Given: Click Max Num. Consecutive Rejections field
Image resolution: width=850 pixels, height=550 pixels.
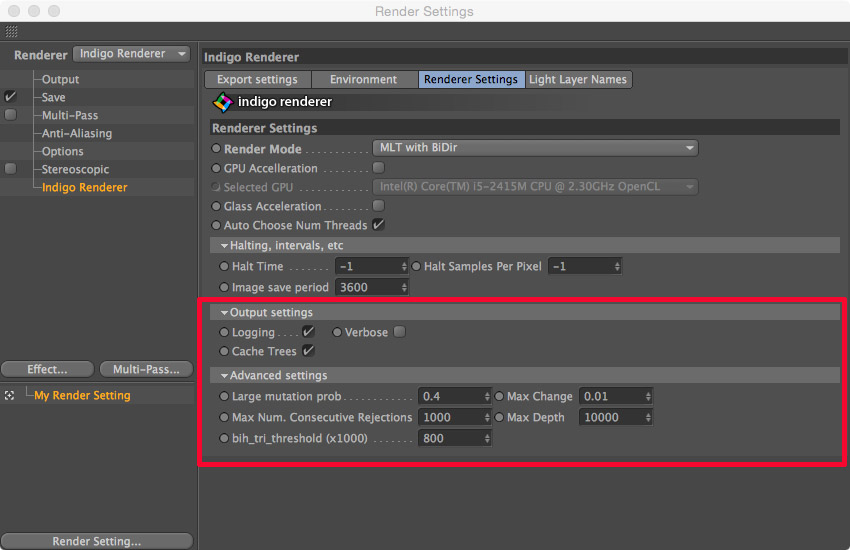Looking at the screenshot, I should pyautogui.click(x=454, y=417).
